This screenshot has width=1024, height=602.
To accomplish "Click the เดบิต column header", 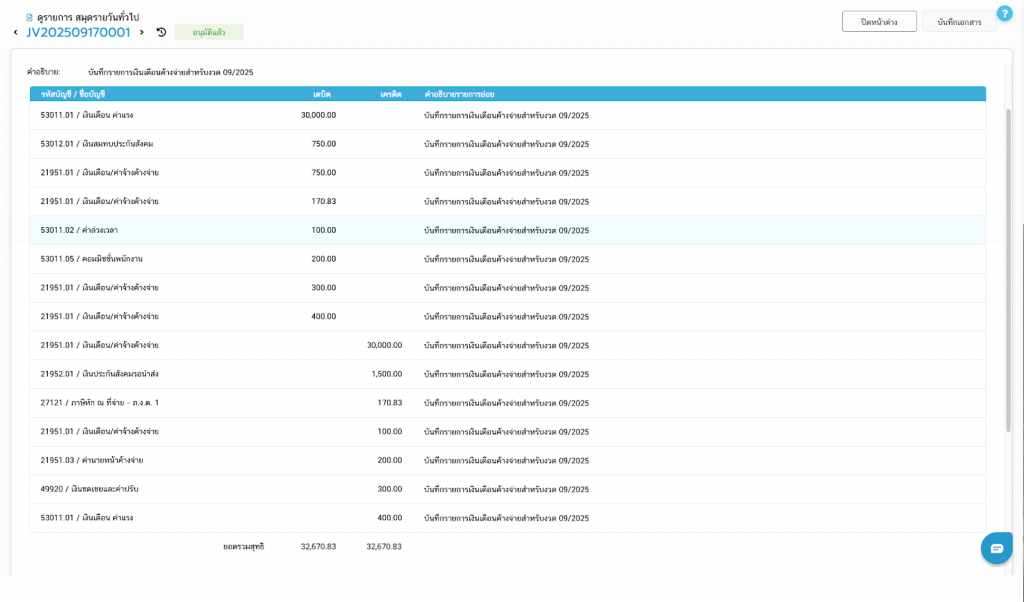I will pyautogui.click(x=321, y=94).
